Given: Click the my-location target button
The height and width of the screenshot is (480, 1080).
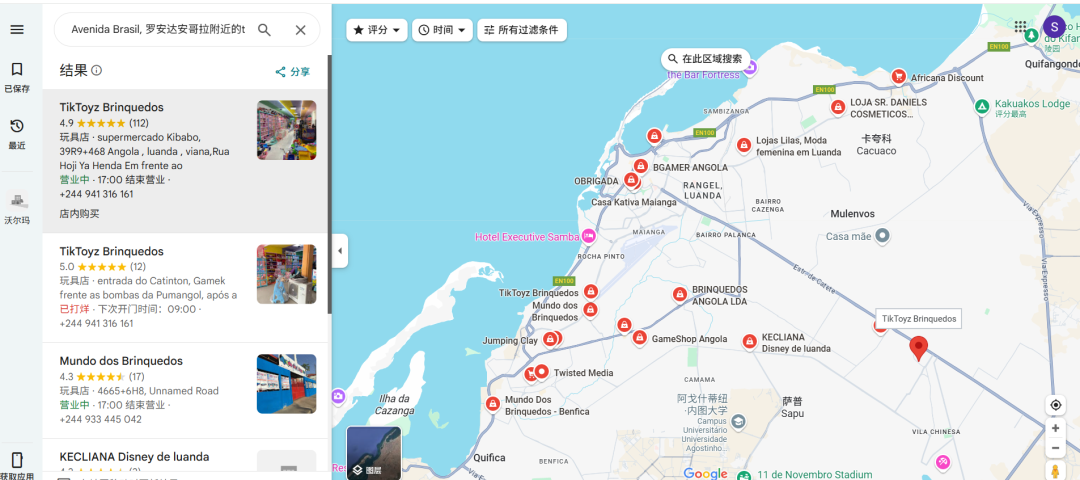Looking at the screenshot, I should [1055, 405].
